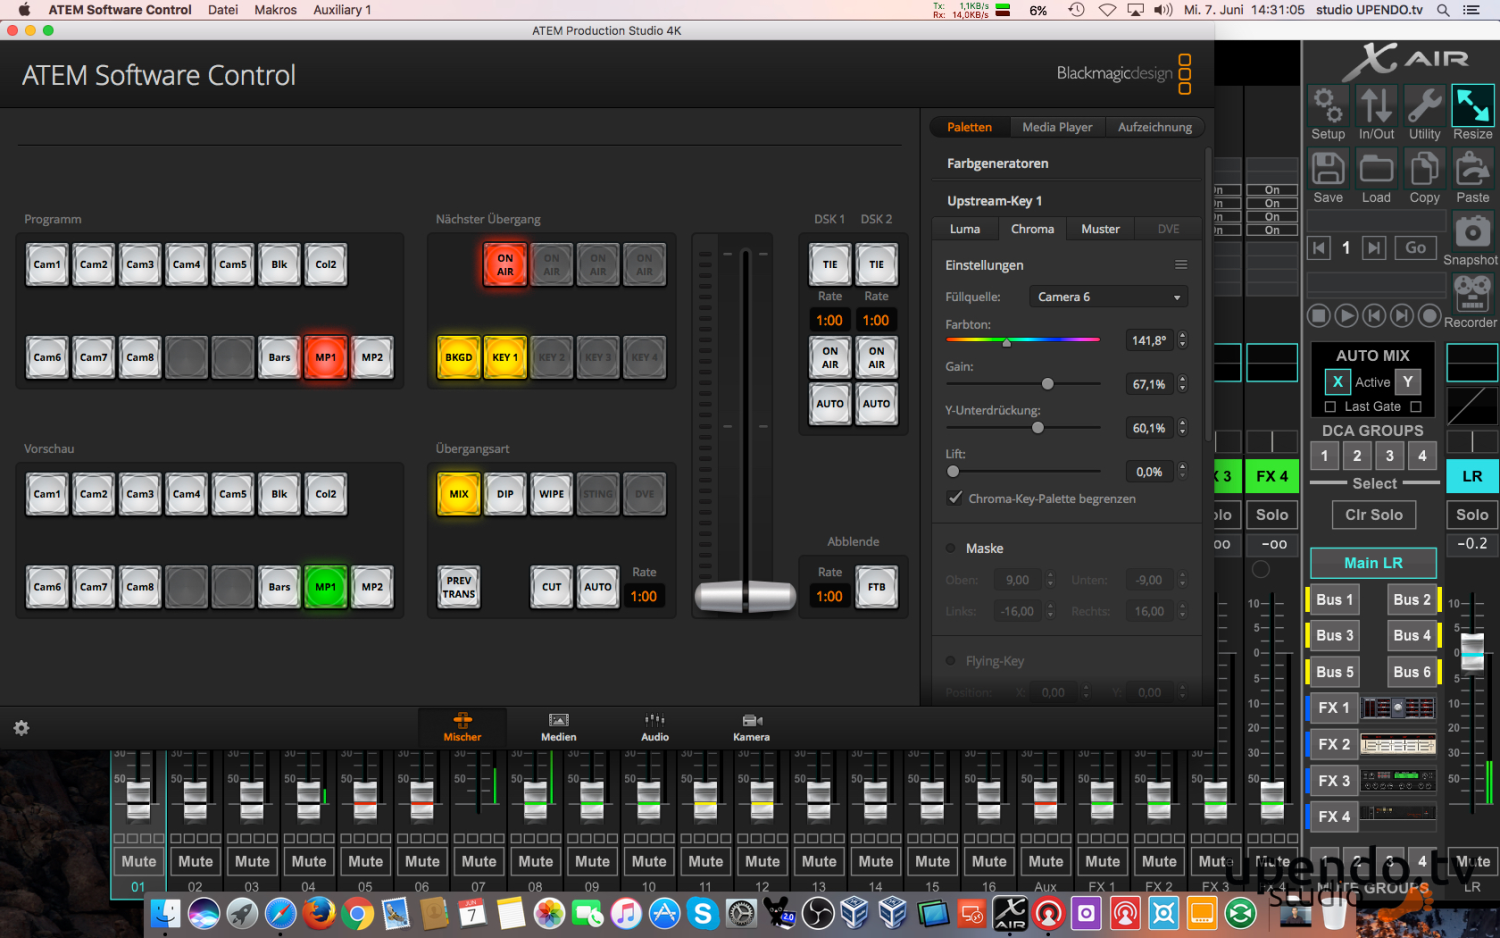Viewport: 1500px width, 938px height.
Task: Enable the Flying-Key option
Action: click(951, 661)
